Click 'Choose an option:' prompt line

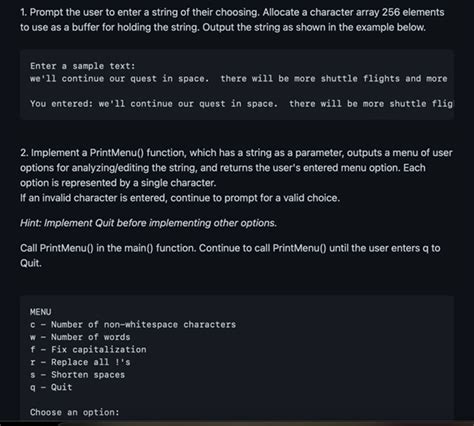[x=75, y=412]
